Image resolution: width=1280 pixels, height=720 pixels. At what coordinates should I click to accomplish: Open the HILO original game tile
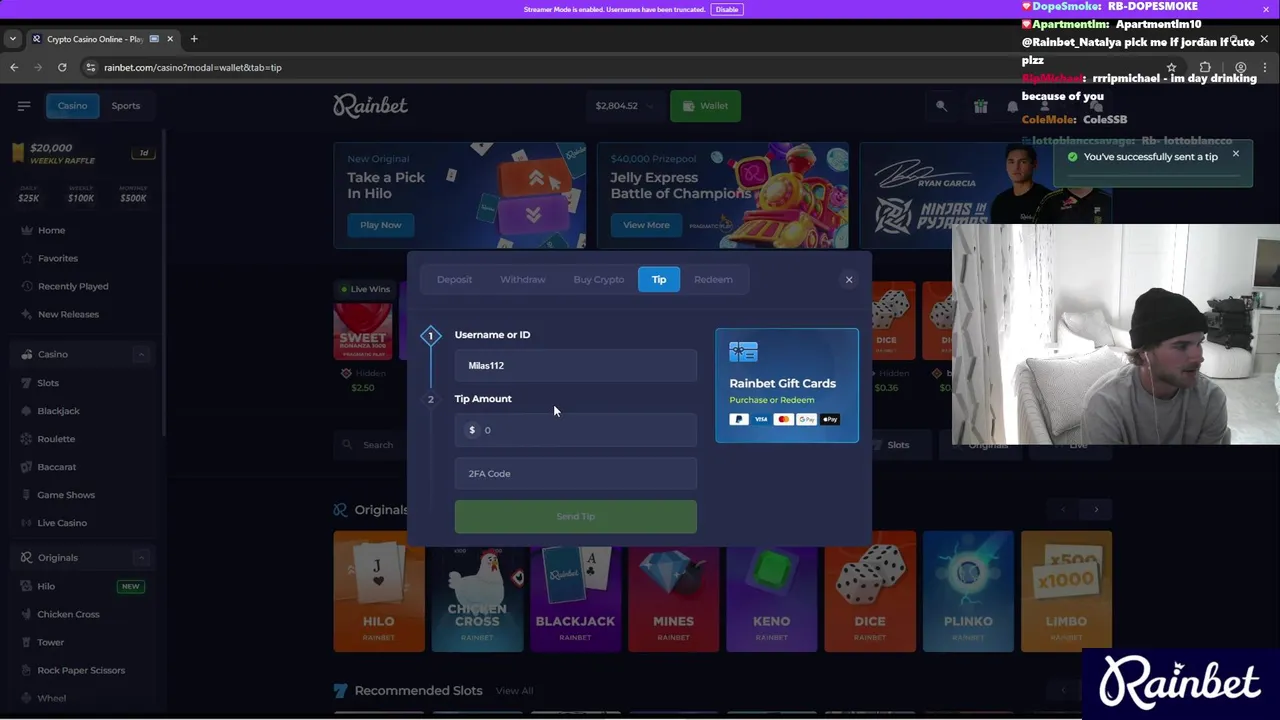[x=379, y=592]
